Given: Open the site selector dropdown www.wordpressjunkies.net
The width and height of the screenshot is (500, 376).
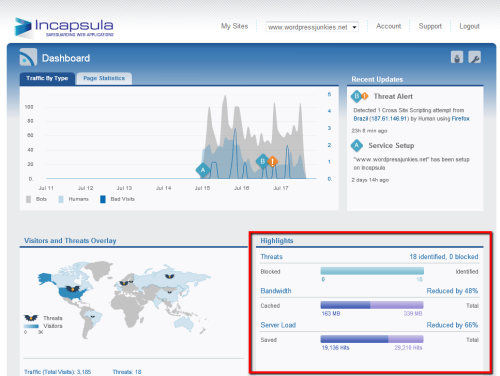Looking at the screenshot, I should click(312, 27).
